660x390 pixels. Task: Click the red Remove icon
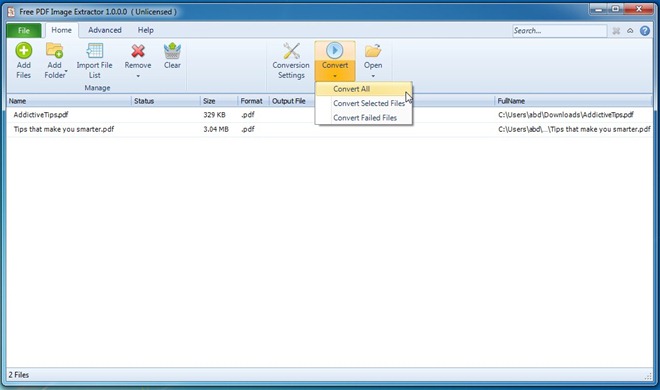point(138,51)
